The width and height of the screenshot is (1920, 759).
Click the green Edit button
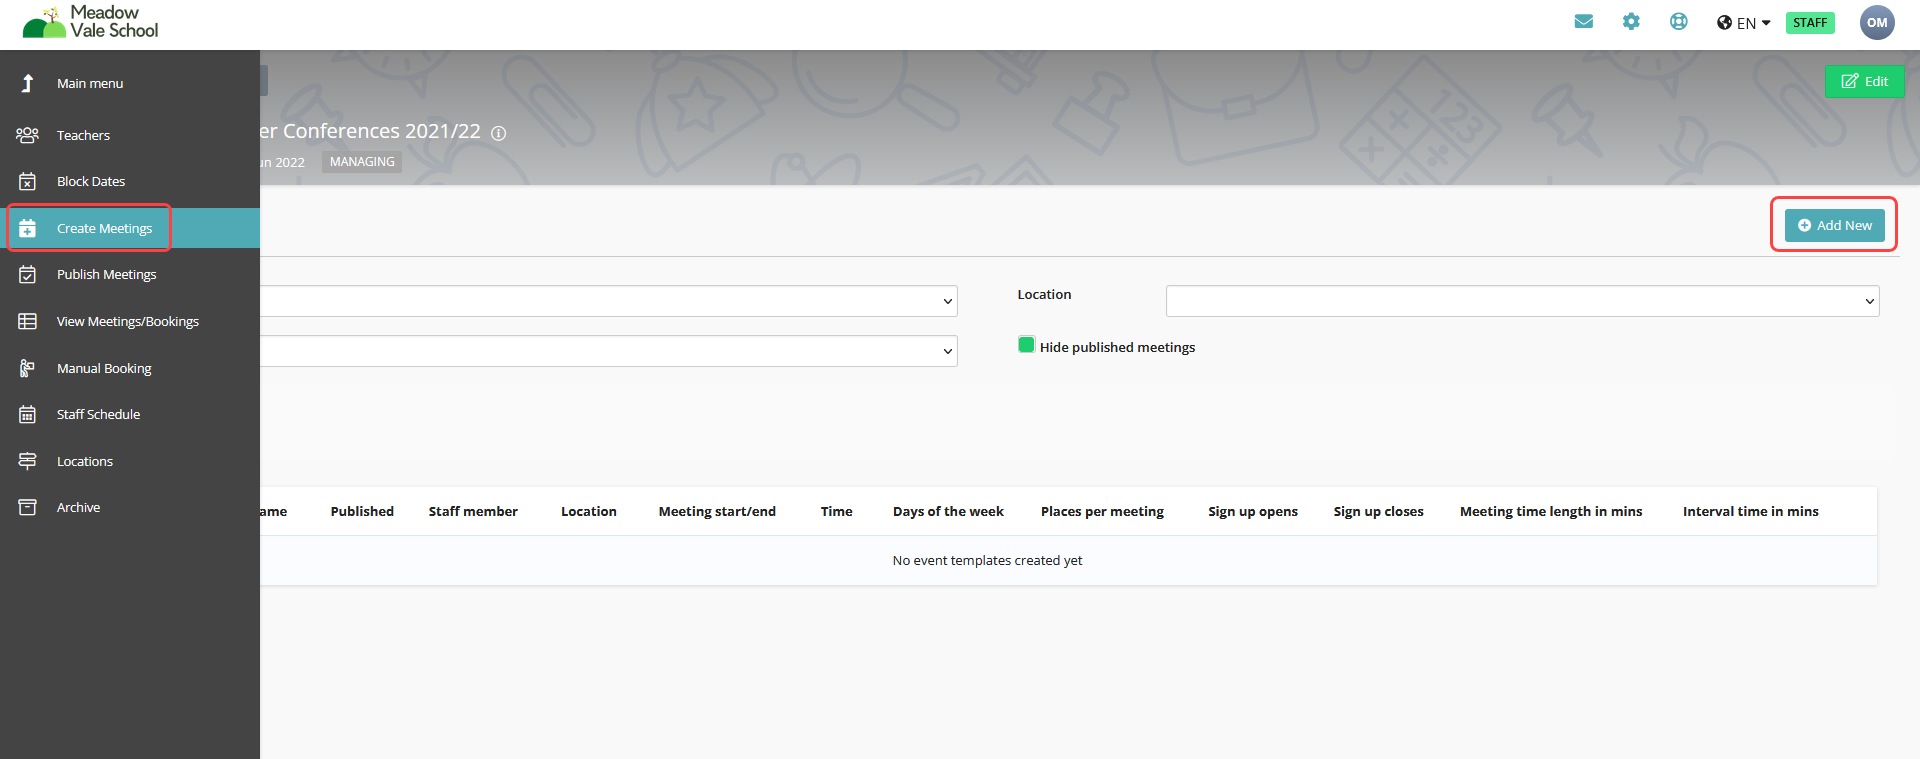(x=1864, y=82)
